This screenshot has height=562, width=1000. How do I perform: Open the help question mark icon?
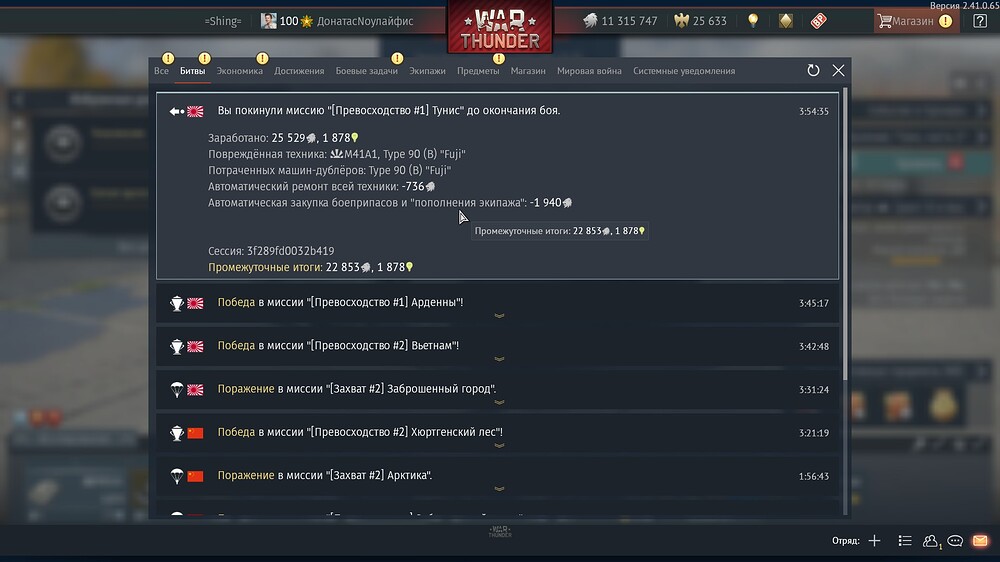pyautogui.click(x=980, y=21)
